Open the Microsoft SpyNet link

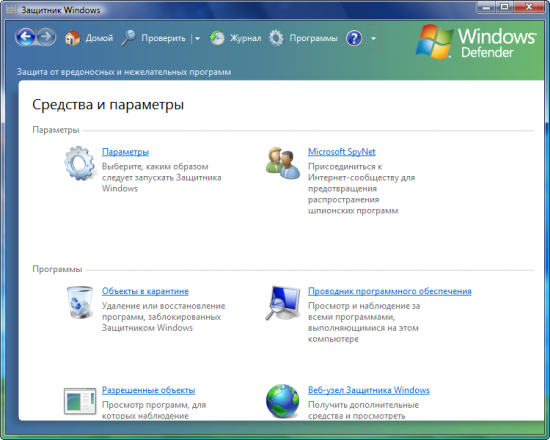[x=342, y=152]
